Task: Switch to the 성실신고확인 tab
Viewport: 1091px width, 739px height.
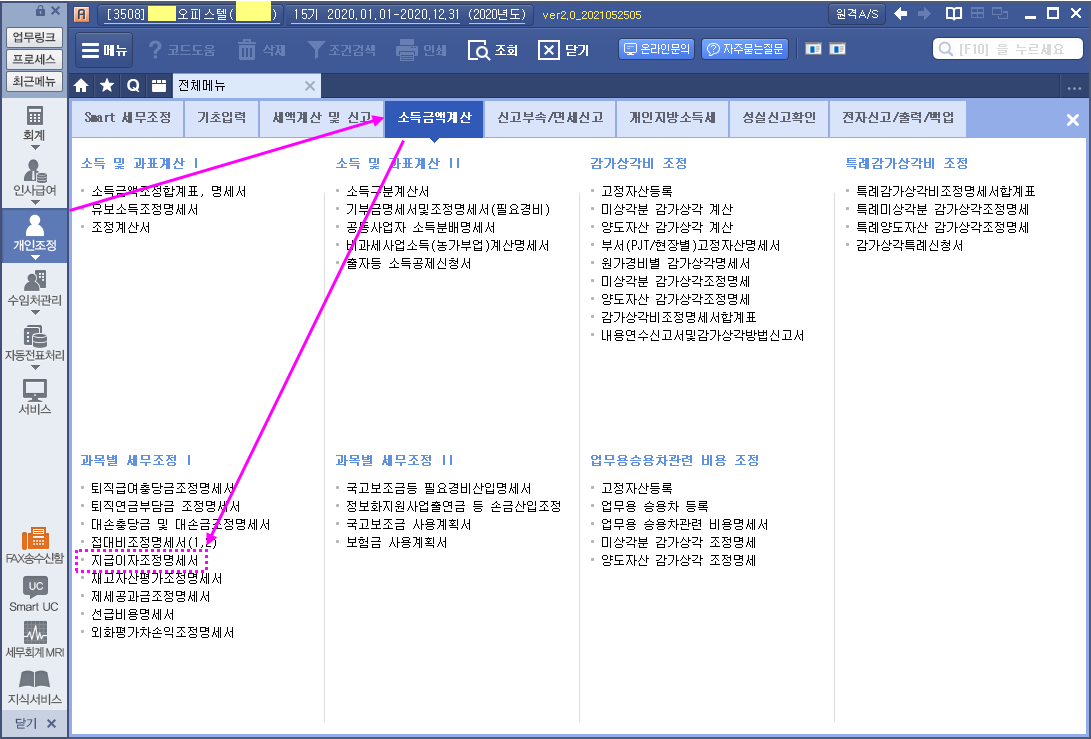Action: point(779,118)
